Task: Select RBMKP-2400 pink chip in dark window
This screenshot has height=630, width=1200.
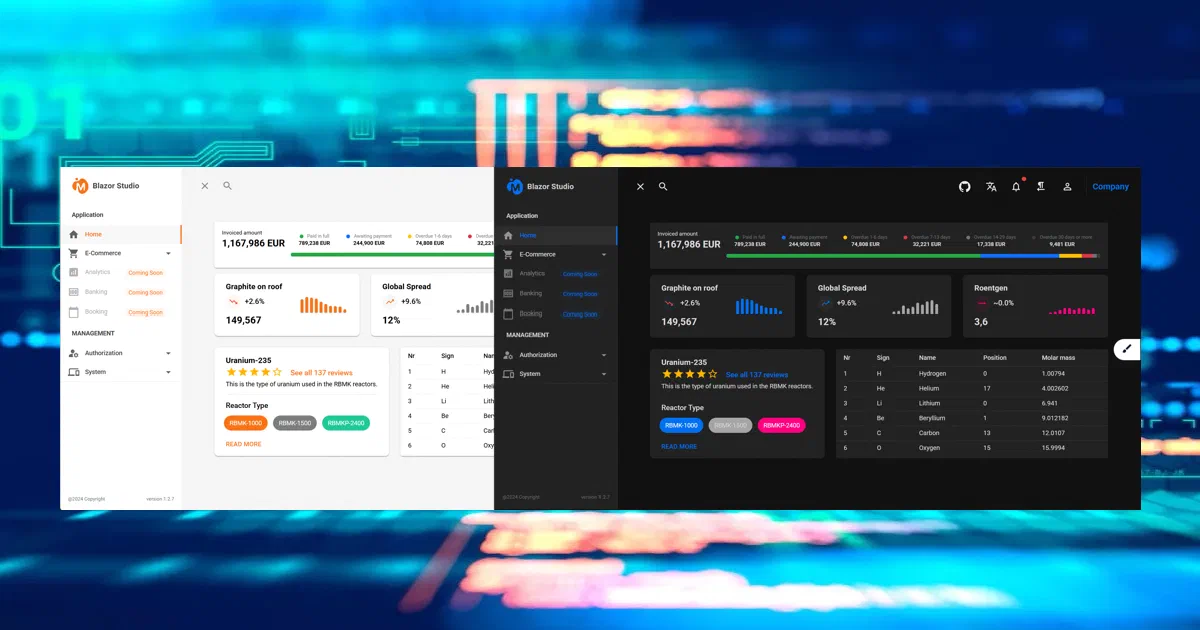Action: pyautogui.click(x=781, y=425)
